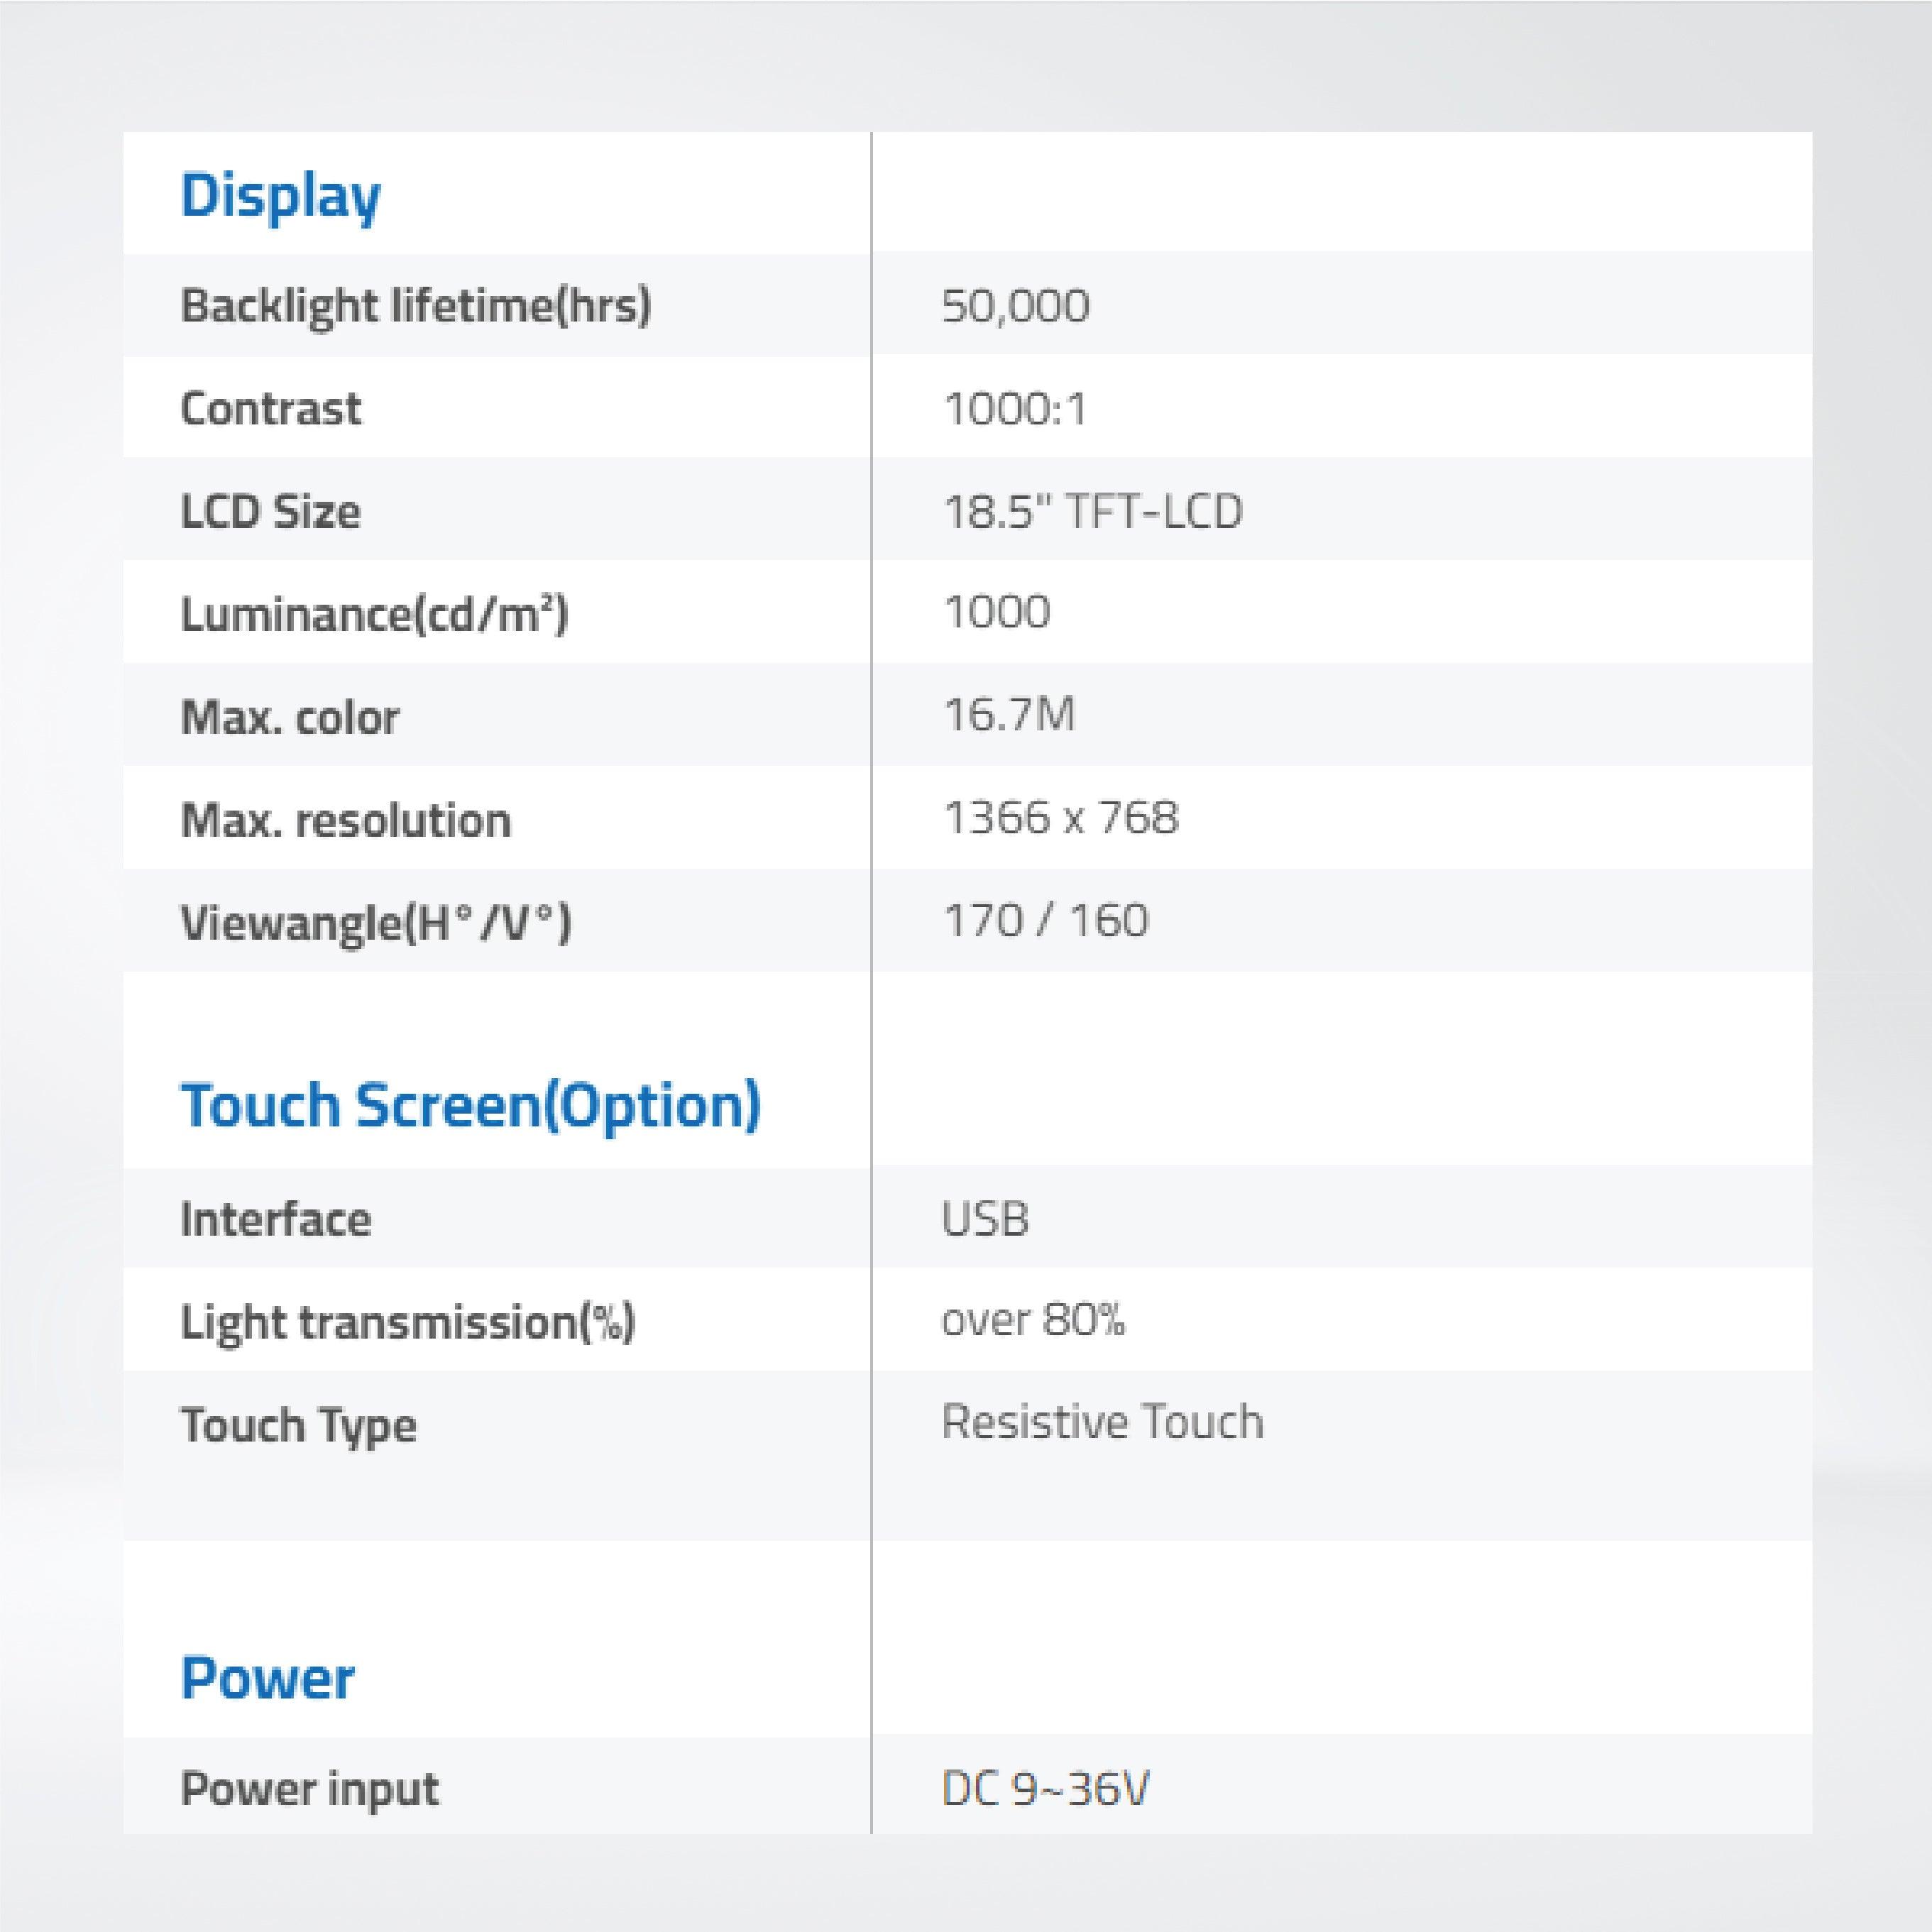Select the Max. resolution label
This screenshot has width=1932, height=1932.
coord(345,820)
